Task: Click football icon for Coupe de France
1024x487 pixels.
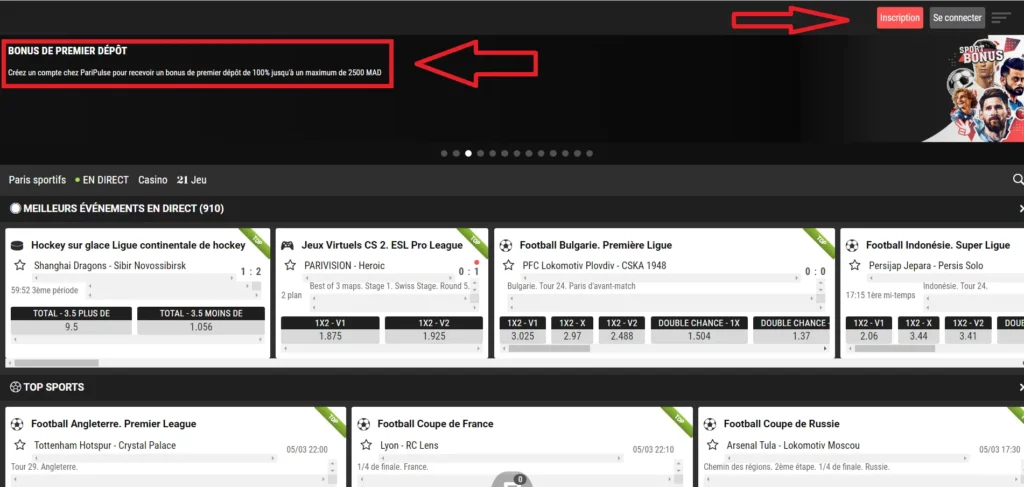Action: [363, 424]
